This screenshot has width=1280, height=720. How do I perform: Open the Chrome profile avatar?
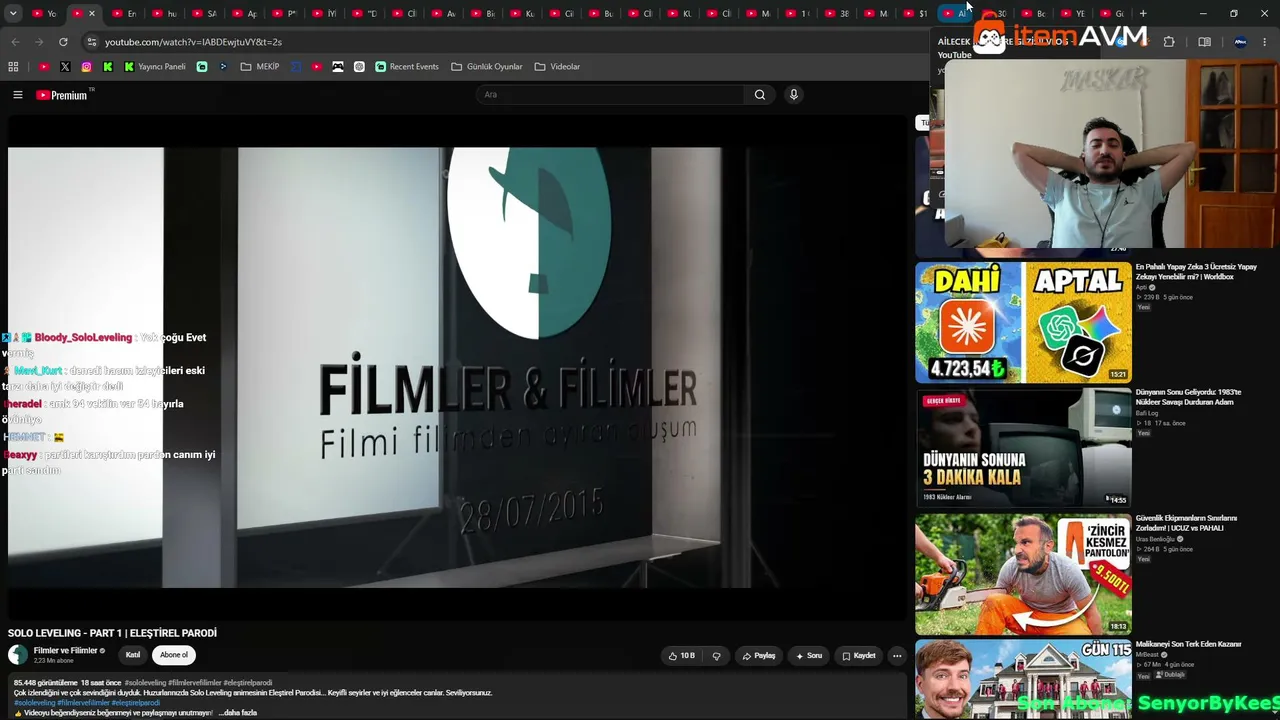coord(1240,42)
